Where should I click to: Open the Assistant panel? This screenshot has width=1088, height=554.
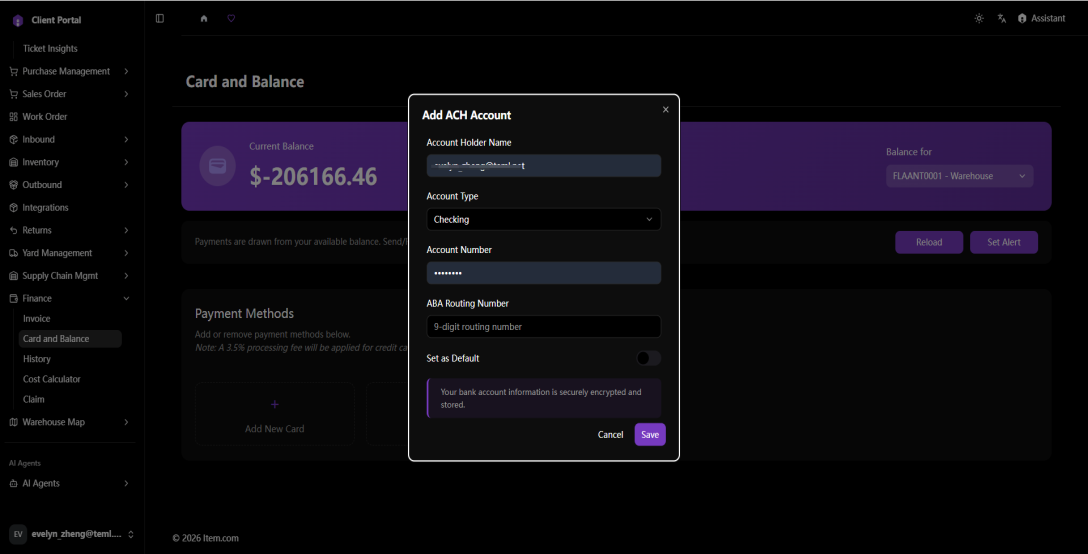(1042, 19)
